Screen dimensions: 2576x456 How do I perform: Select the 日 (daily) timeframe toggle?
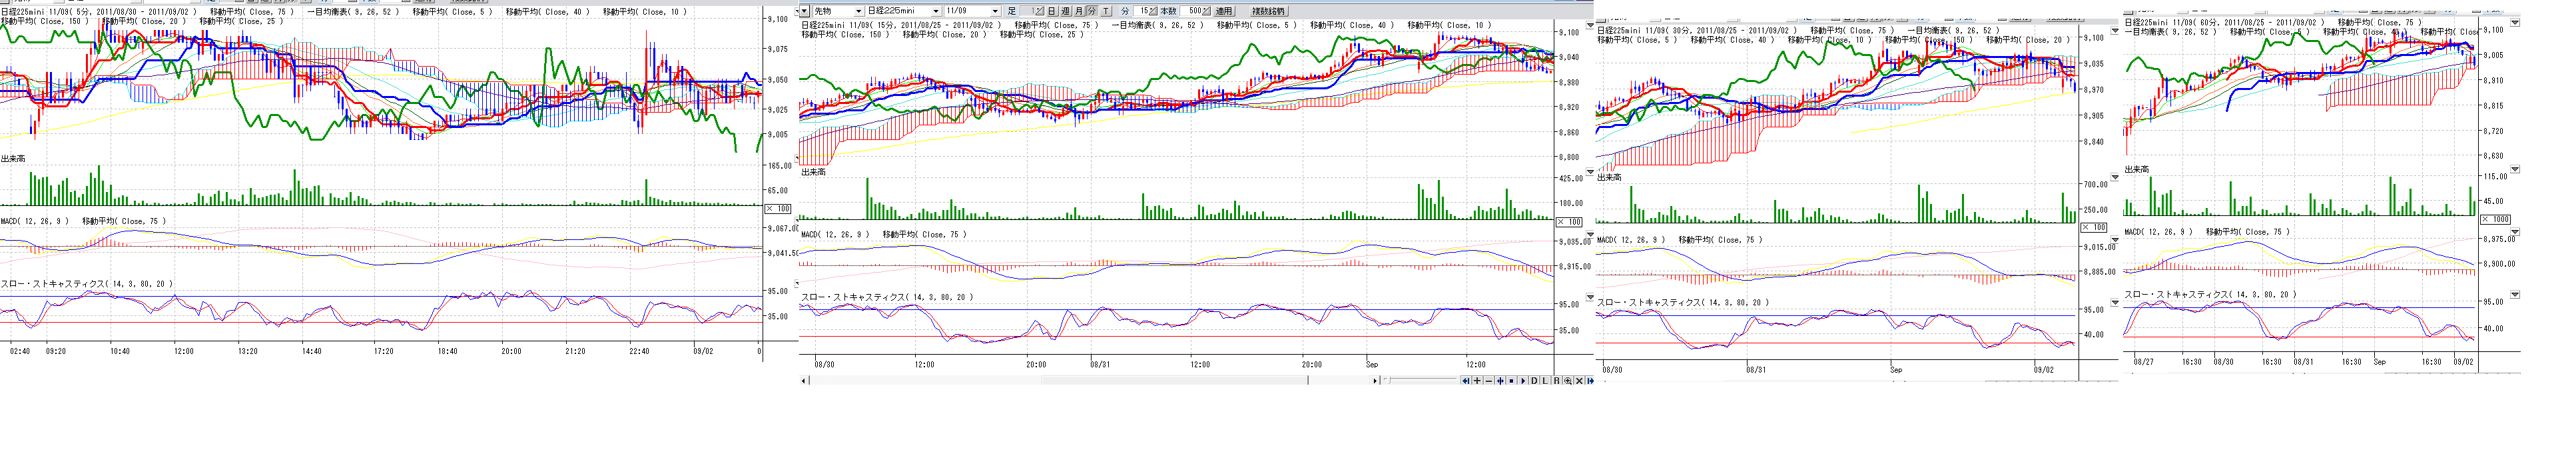(1051, 11)
